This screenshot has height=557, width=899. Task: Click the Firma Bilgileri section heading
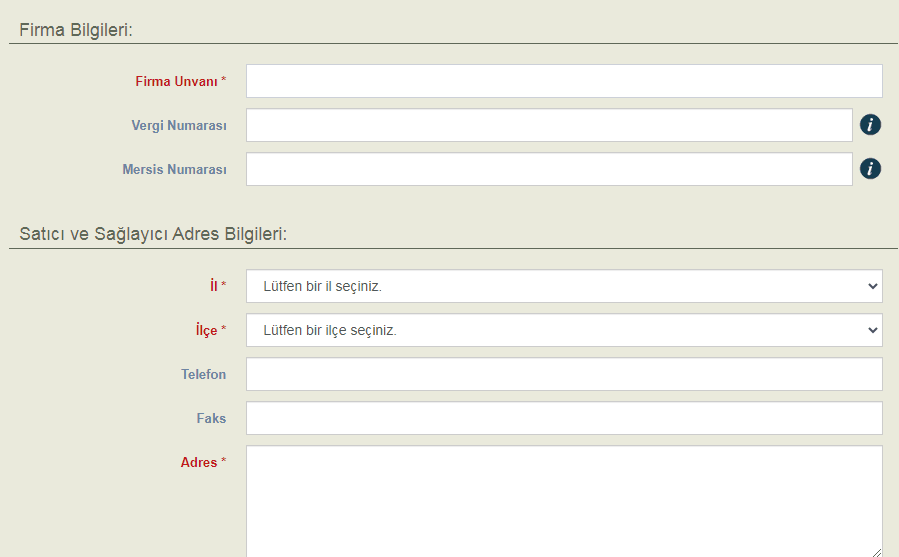(x=77, y=30)
